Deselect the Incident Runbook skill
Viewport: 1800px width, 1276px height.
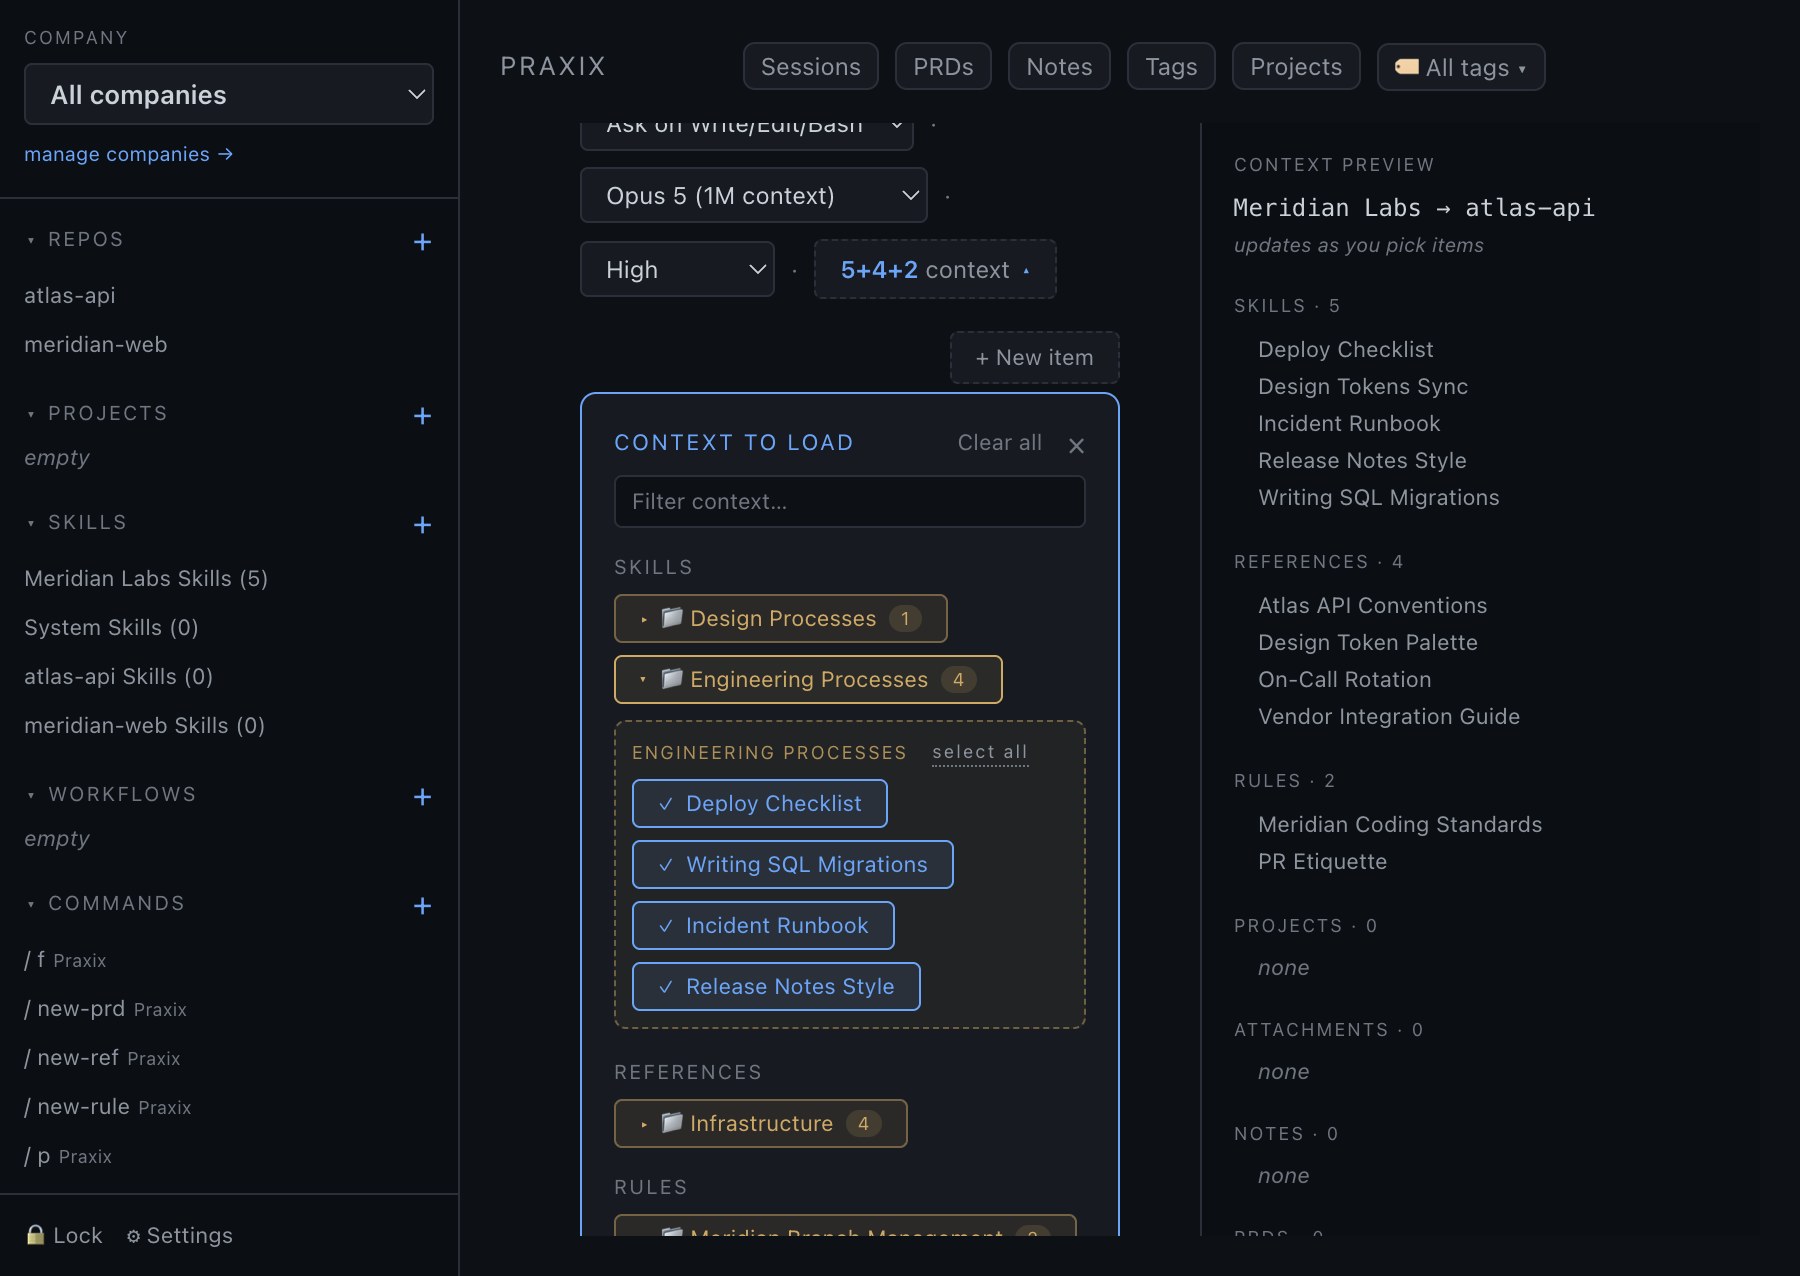(x=763, y=926)
